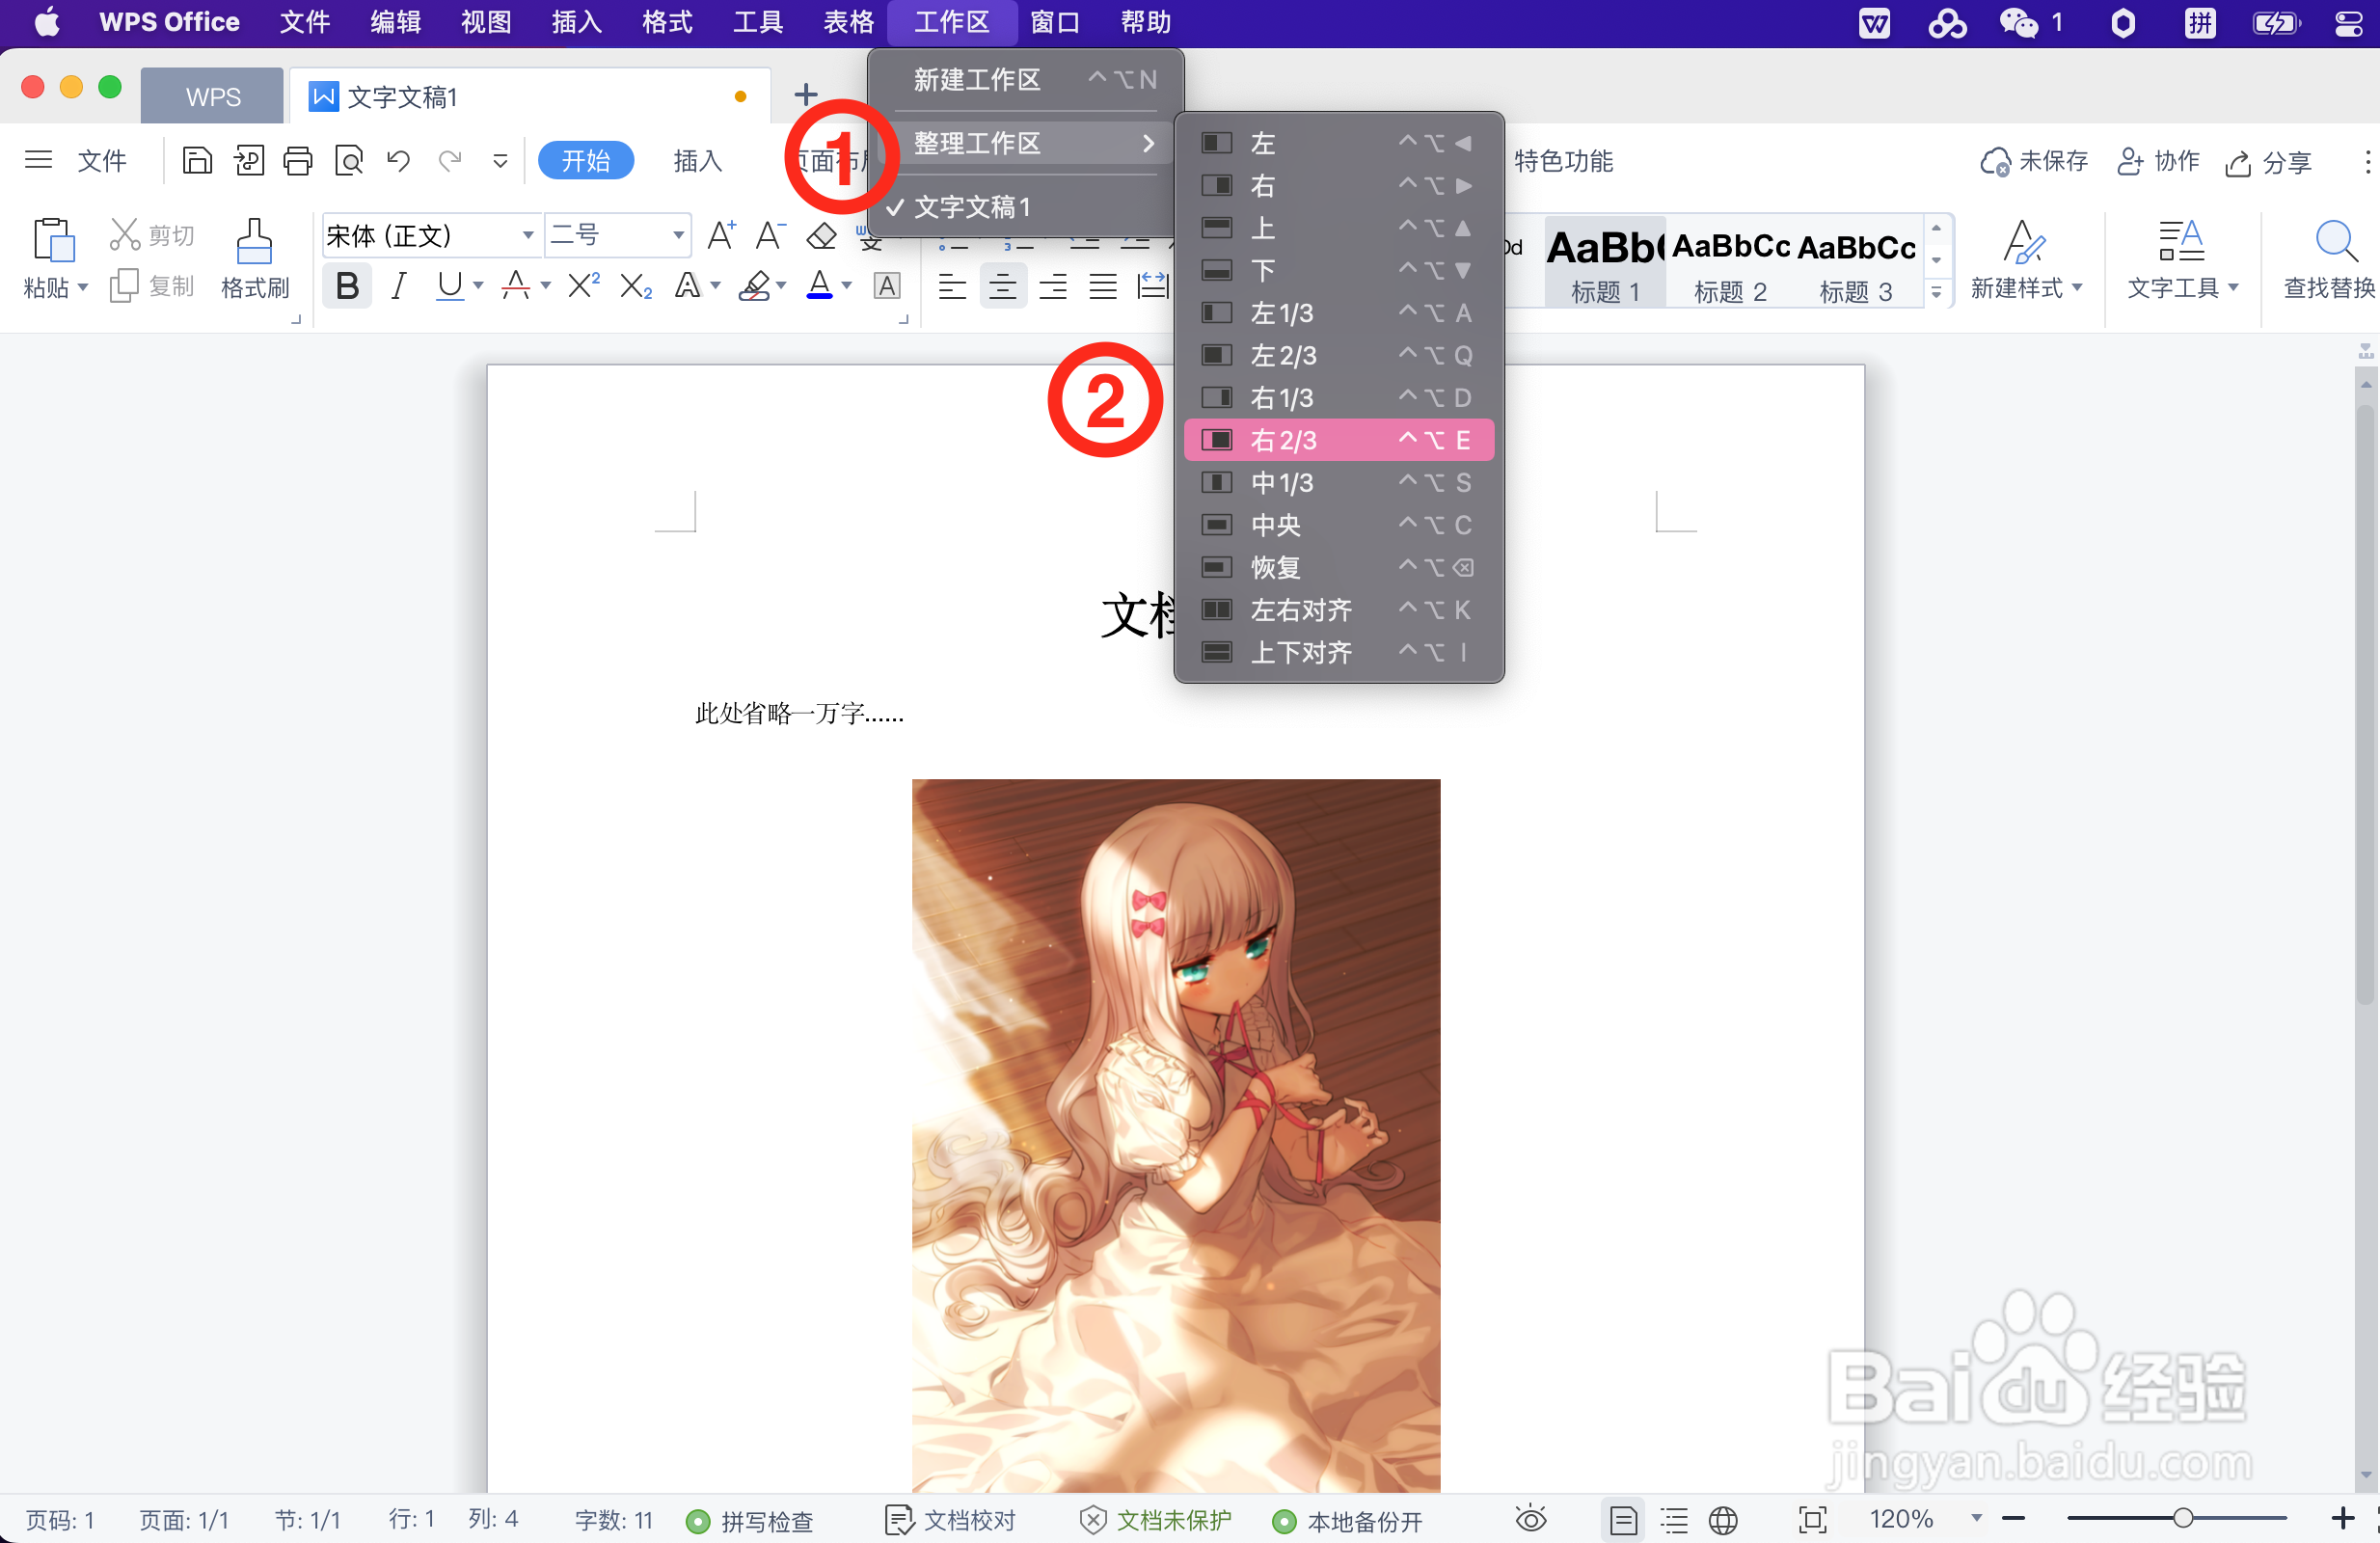Choose 左右对齐 layout option
Screen dimensions: 2380x1543
(x=1338, y=610)
